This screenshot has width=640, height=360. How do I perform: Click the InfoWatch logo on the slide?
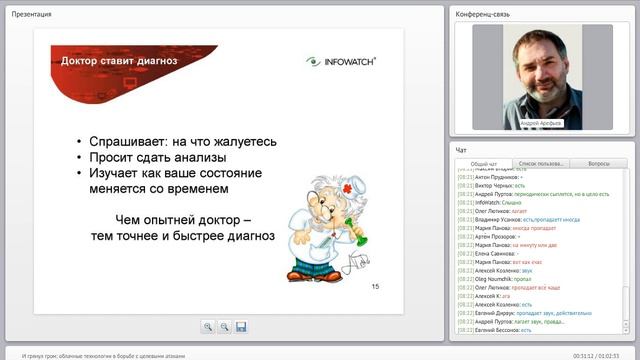click(x=341, y=62)
